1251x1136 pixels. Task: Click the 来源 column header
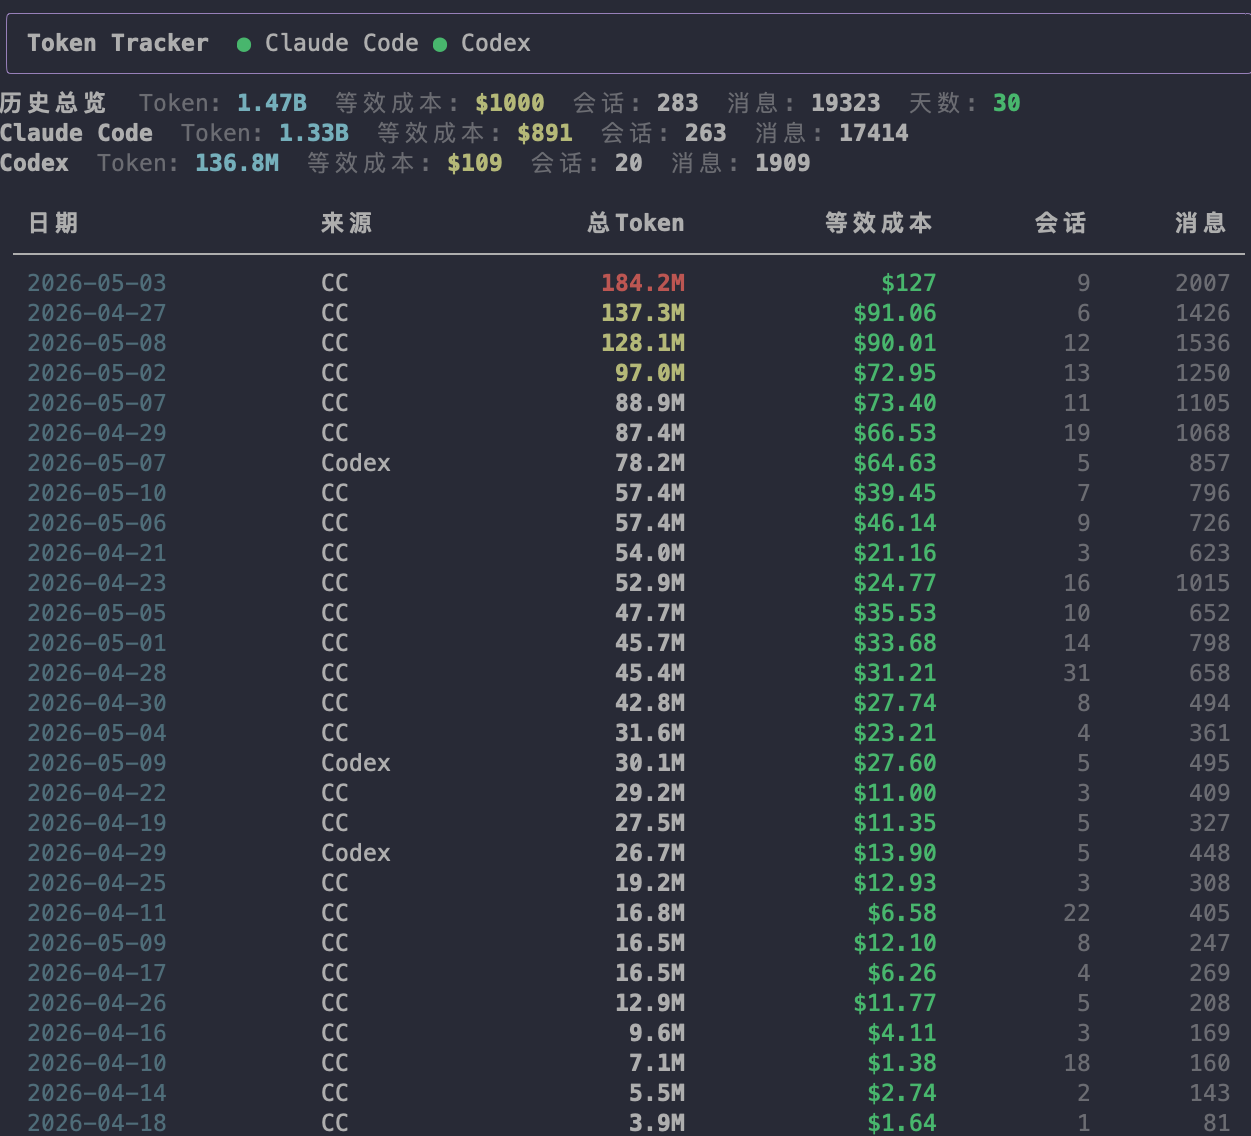point(346,223)
